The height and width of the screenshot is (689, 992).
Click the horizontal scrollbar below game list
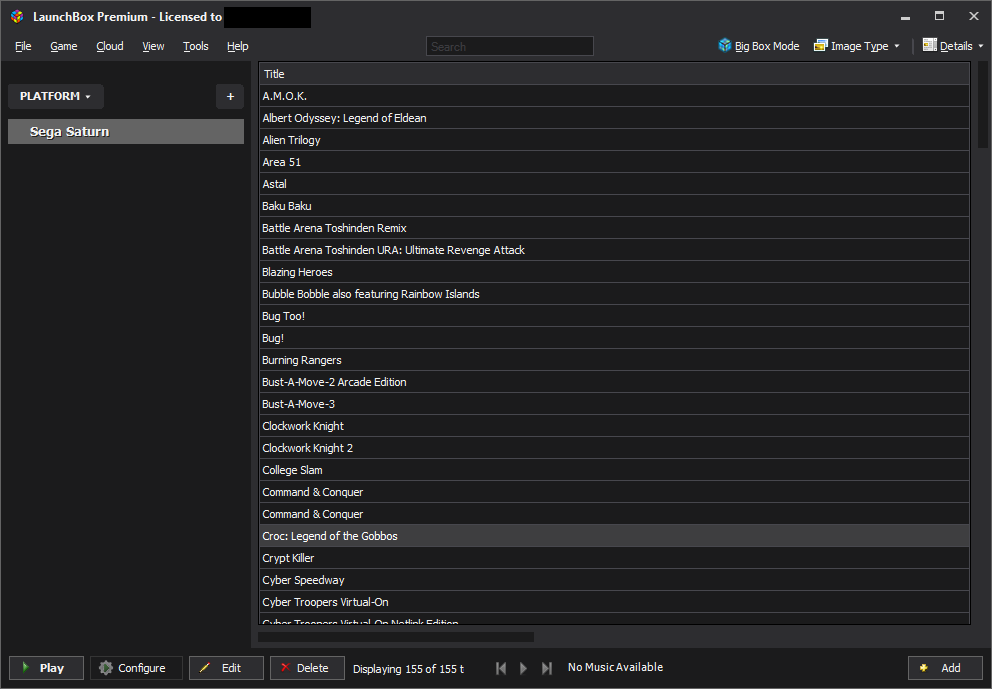click(396, 637)
